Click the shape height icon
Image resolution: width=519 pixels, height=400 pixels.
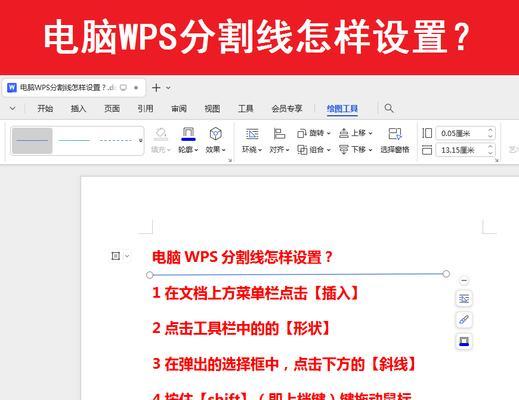pyautogui.click(x=427, y=133)
